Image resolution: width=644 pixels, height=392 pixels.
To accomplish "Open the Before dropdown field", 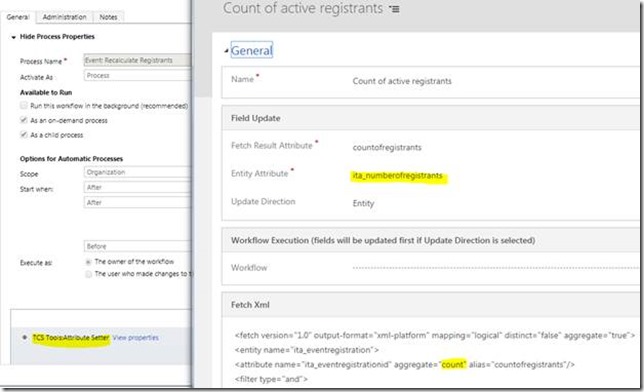I will click(137, 247).
